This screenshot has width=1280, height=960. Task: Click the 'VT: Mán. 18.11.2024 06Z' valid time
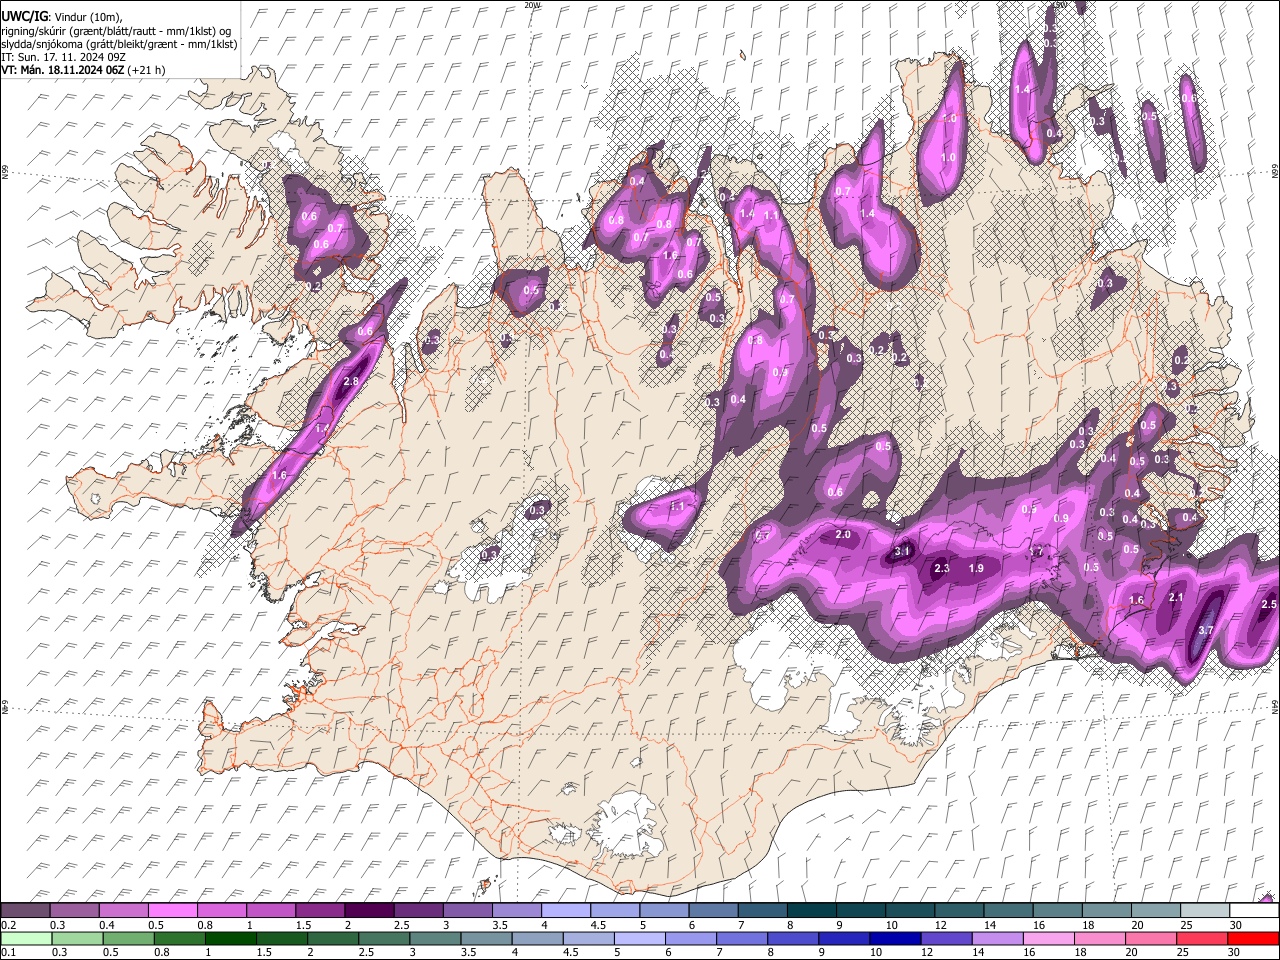[x=62, y=70]
